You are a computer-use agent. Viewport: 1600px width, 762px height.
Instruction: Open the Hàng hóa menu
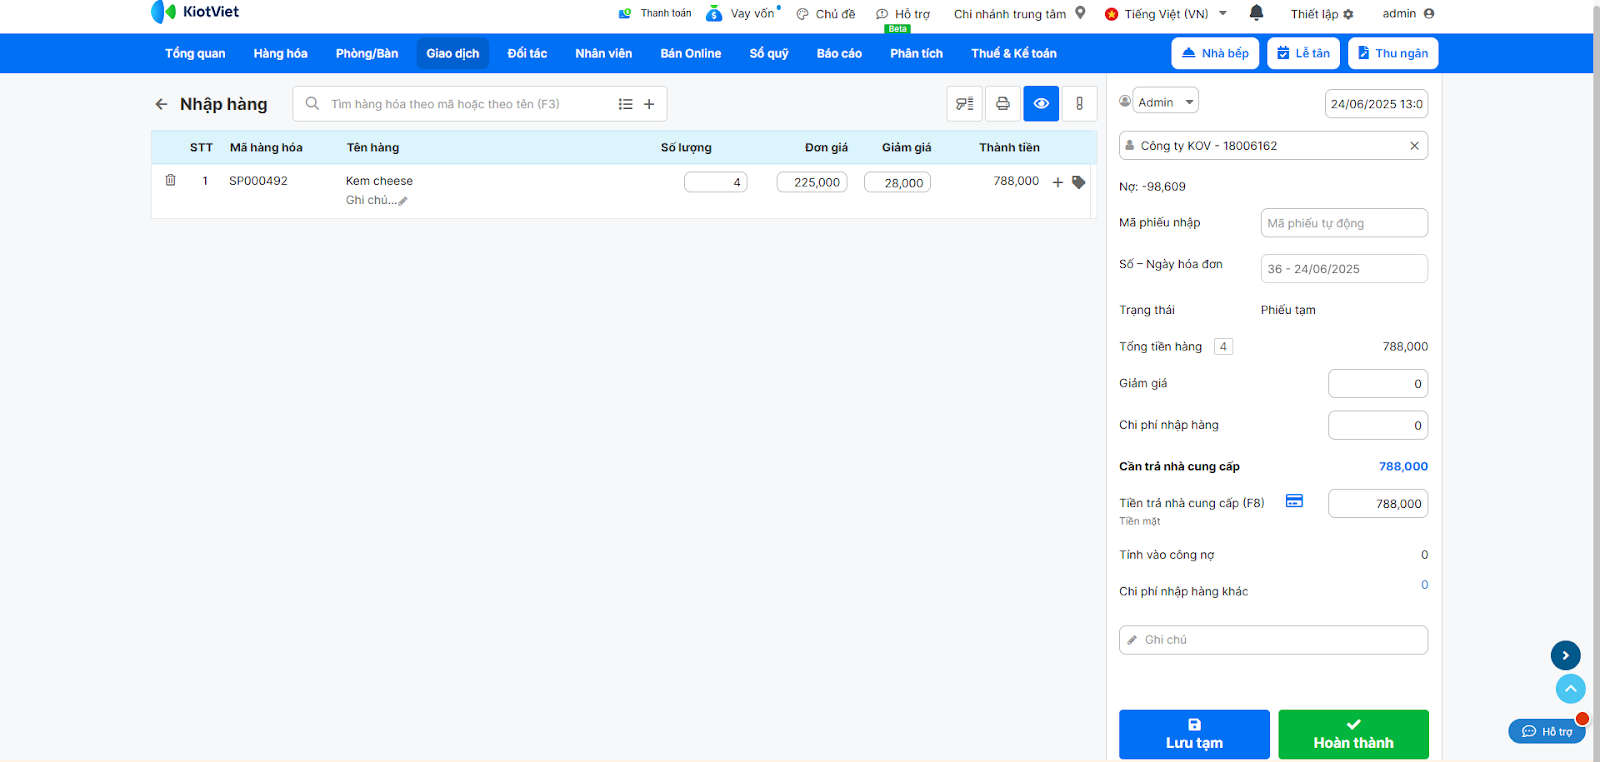click(x=280, y=53)
